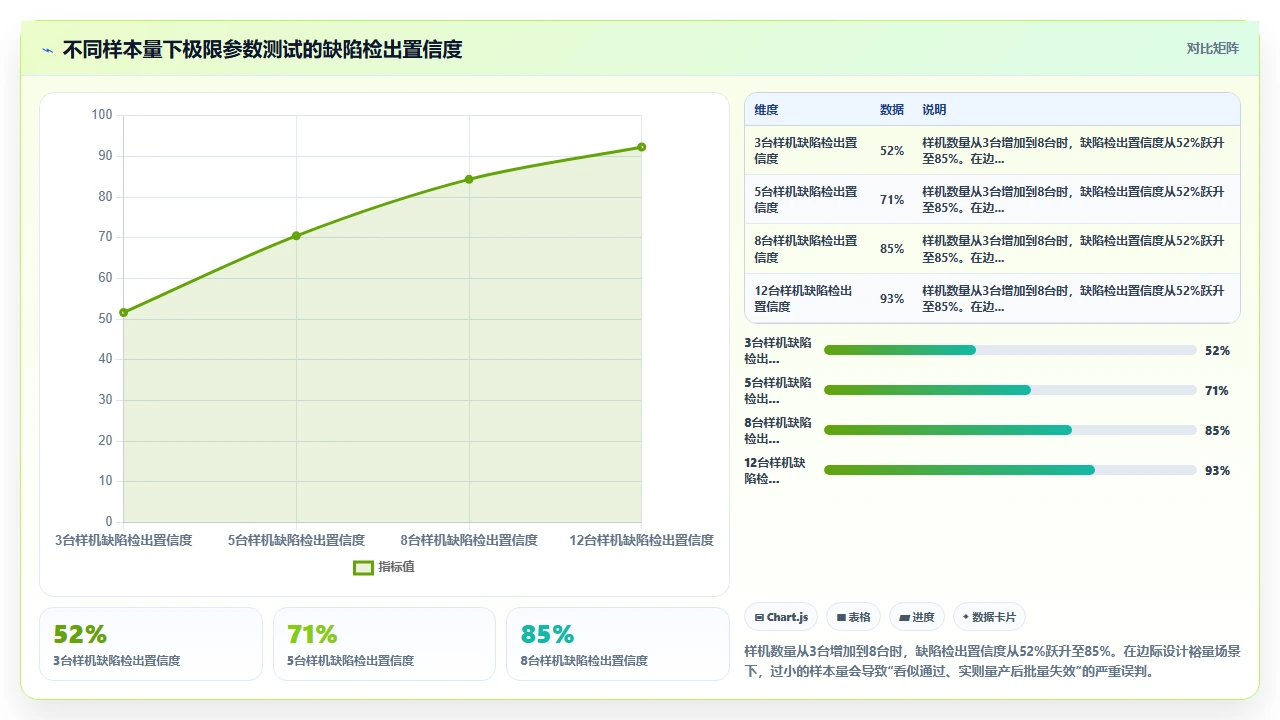Click the 5台样机 progress bar at 71%
Screen dimensions: 1280x720
point(1010,390)
